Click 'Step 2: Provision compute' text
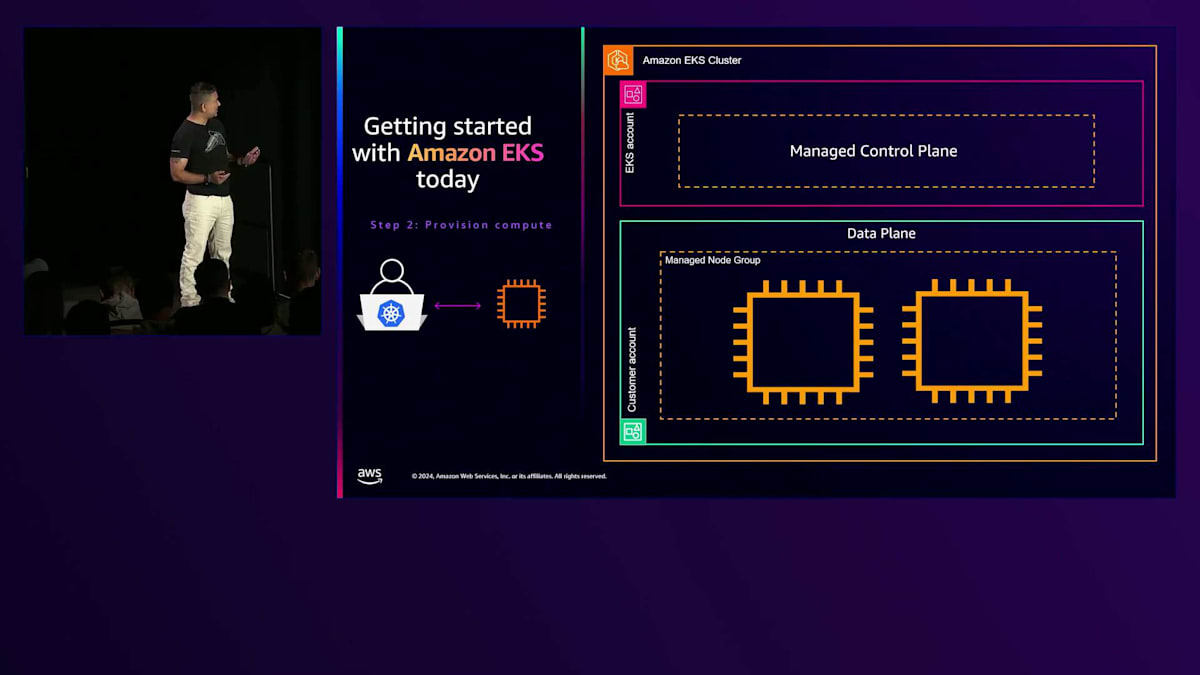 point(461,225)
